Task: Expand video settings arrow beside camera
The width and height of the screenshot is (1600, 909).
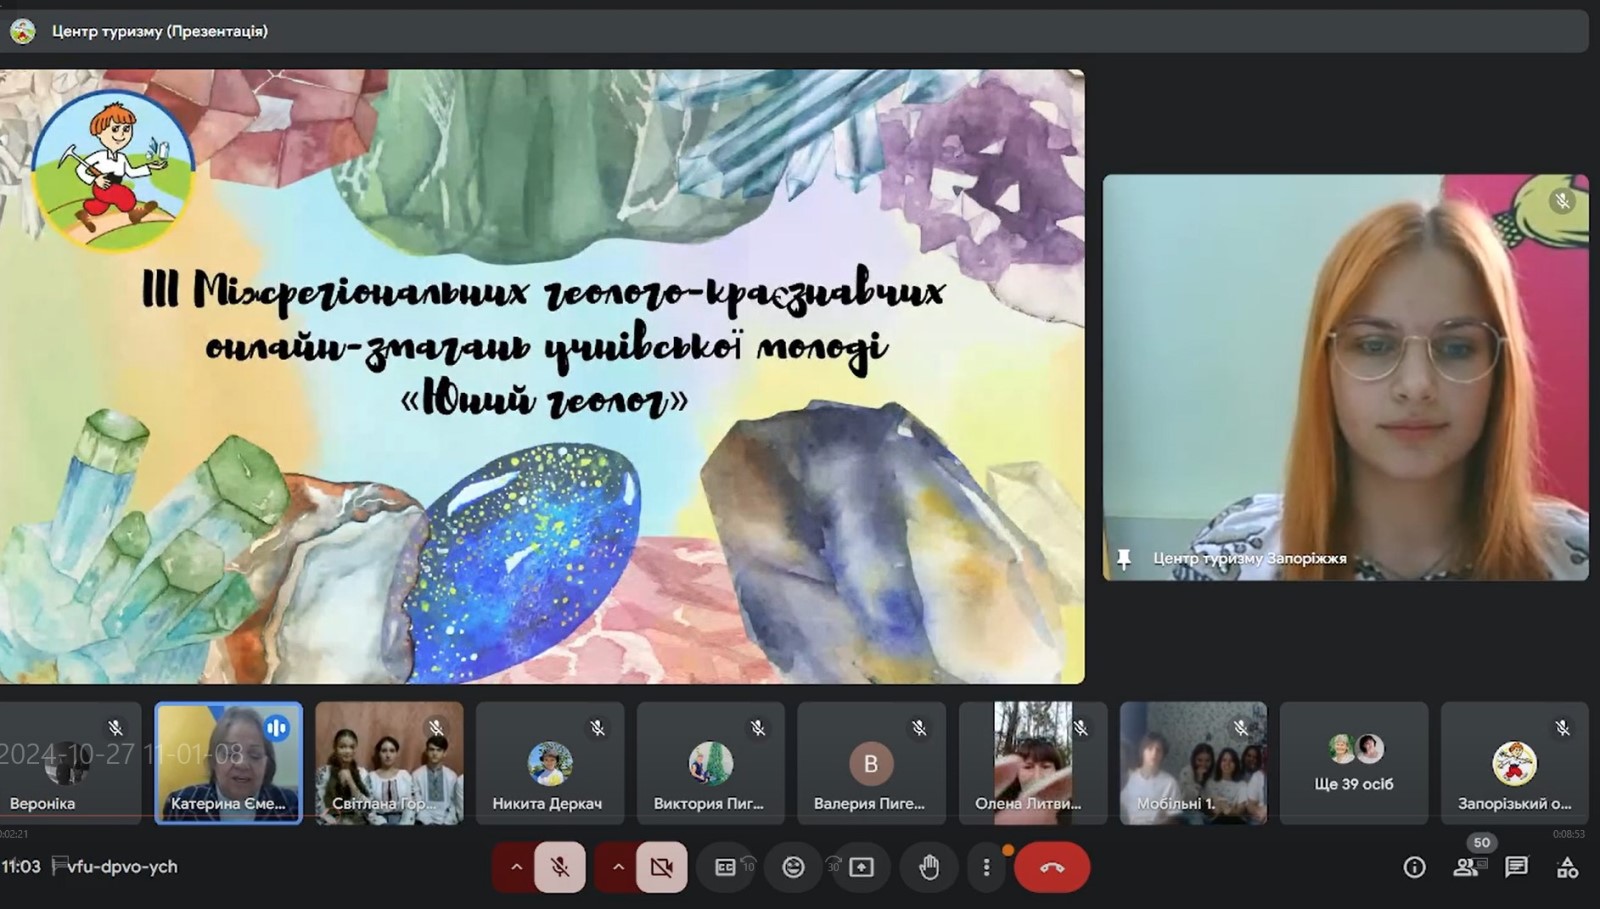Action: 618,867
